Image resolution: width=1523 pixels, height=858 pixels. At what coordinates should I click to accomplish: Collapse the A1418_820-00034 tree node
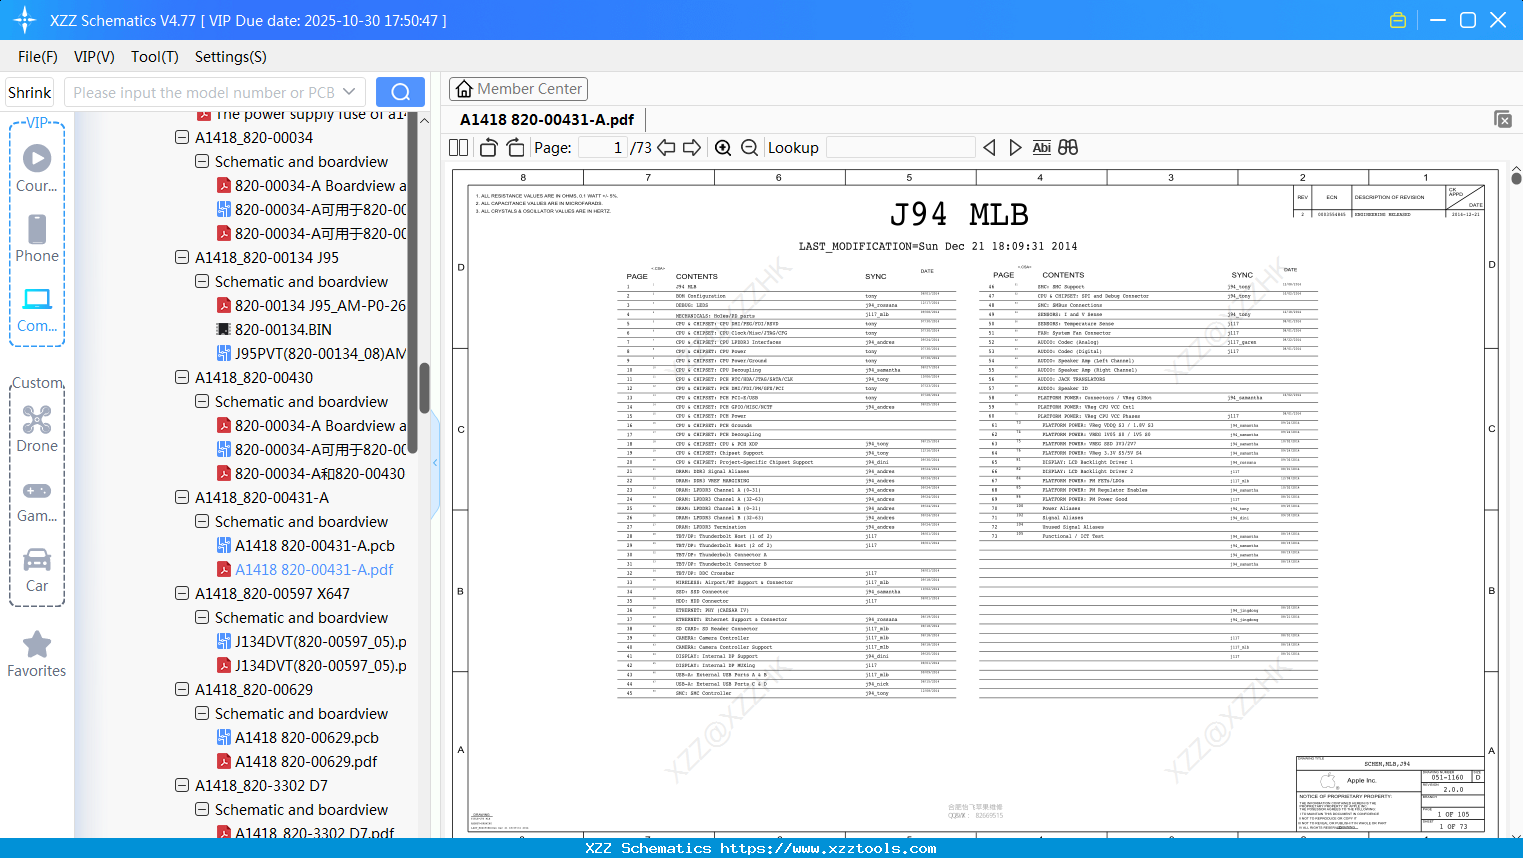click(x=182, y=138)
